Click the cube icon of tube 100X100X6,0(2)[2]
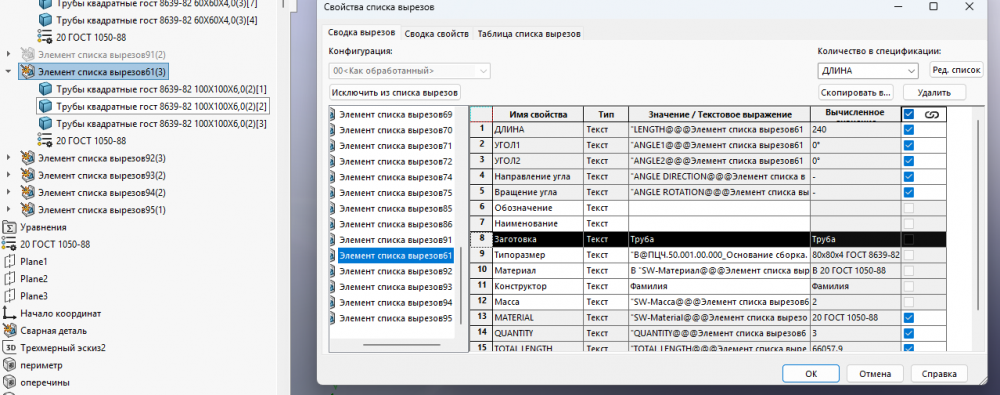 (45, 106)
